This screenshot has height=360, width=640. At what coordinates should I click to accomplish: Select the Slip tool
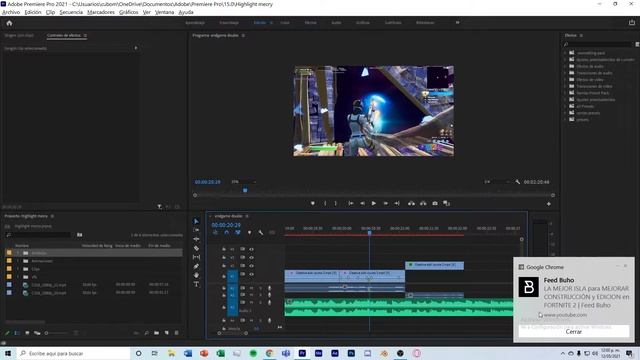(196, 257)
